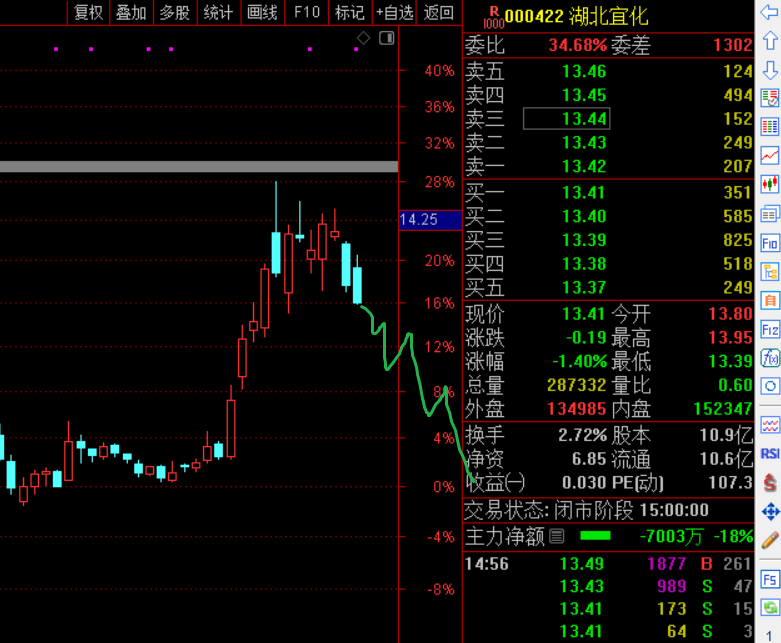Image resolution: width=781 pixels, height=643 pixels.
Task: Click the F5 chart switch icon
Action: (x=770, y=579)
